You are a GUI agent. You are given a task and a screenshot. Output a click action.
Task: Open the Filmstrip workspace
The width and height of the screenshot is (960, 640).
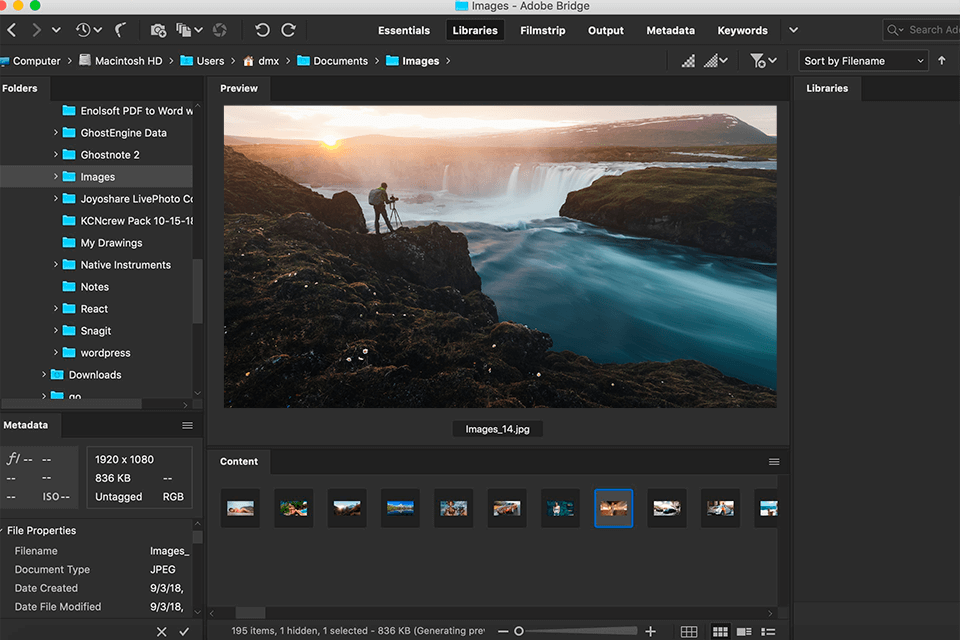point(543,30)
